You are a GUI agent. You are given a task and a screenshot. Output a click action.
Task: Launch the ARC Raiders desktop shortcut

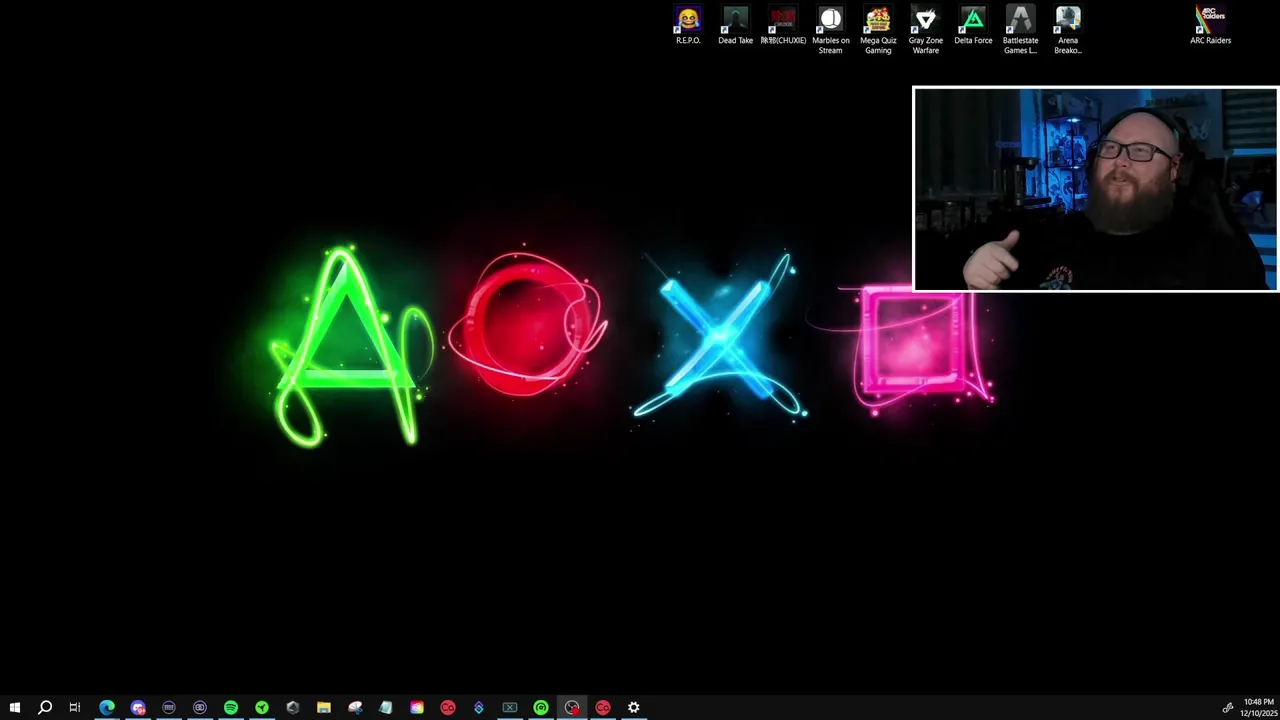coord(1210,25)
